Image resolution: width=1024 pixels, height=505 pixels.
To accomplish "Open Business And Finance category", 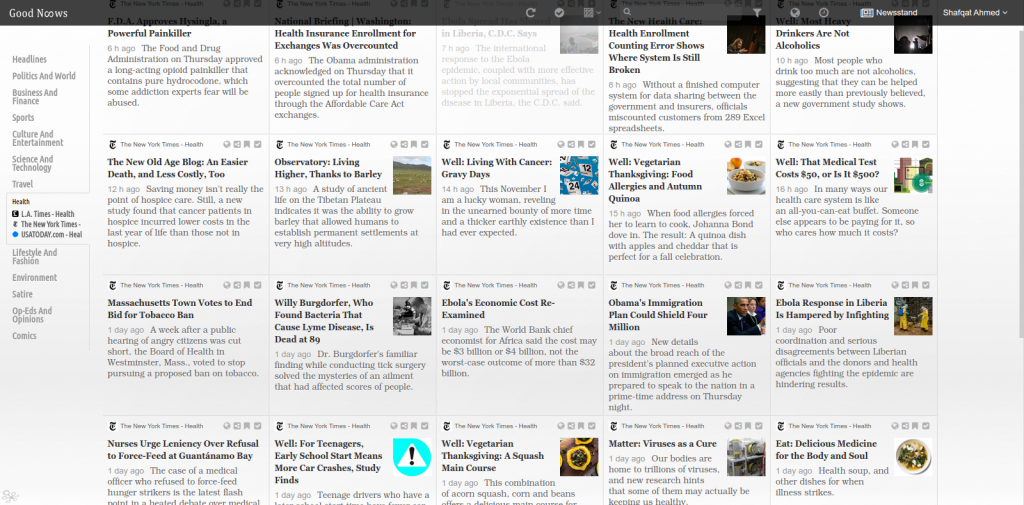I will [35, 97].
